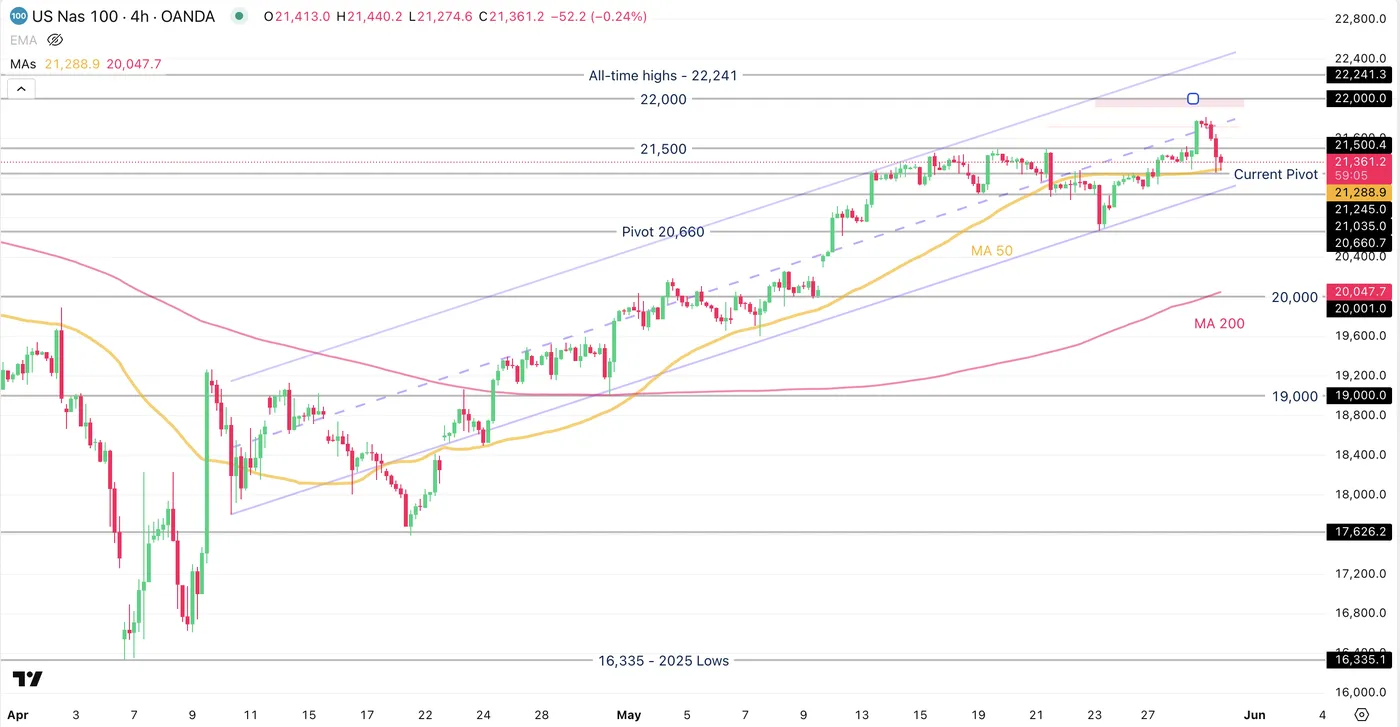Click the green market status dot

(238, 16)
